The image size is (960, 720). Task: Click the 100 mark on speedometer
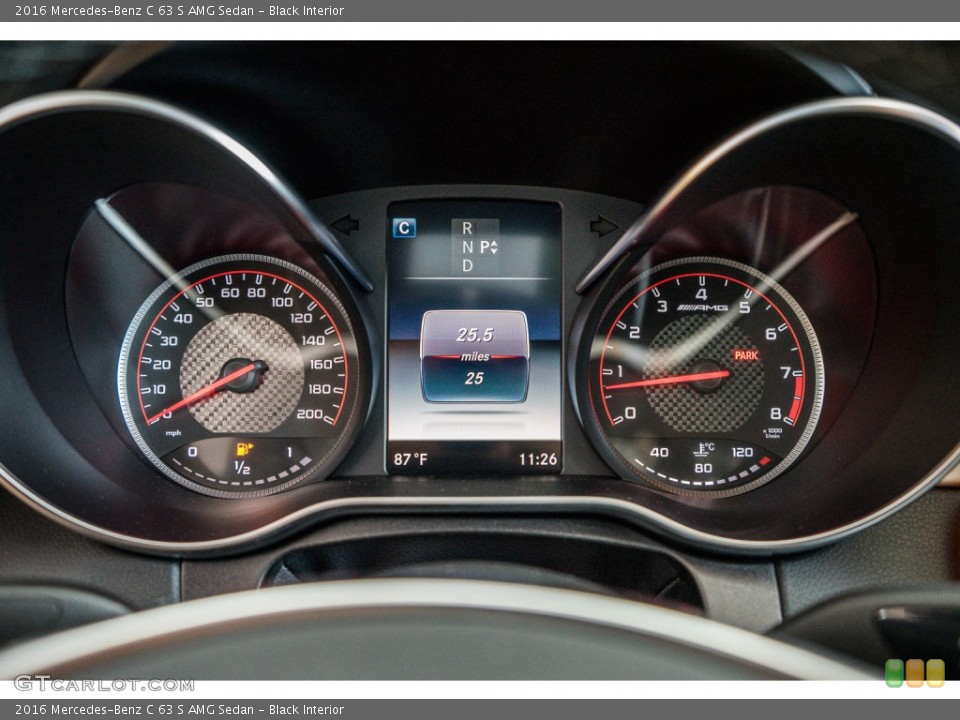click(x=282, y=301)
